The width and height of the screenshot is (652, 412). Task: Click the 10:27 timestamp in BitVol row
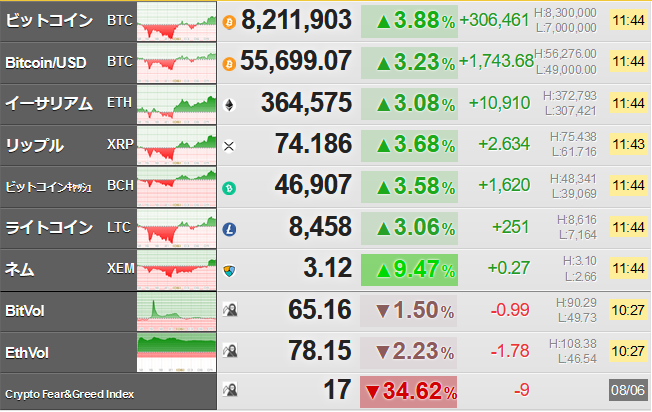coord(629,310)
